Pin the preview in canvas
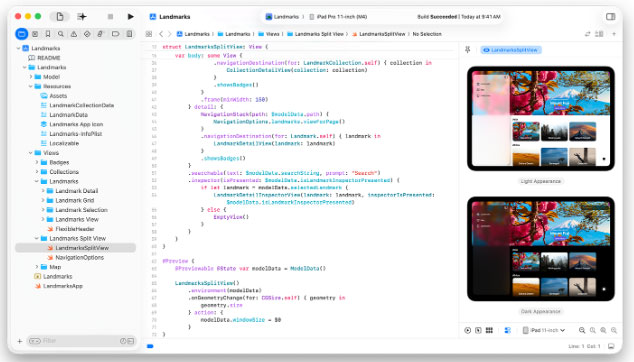 coord(468,50)
